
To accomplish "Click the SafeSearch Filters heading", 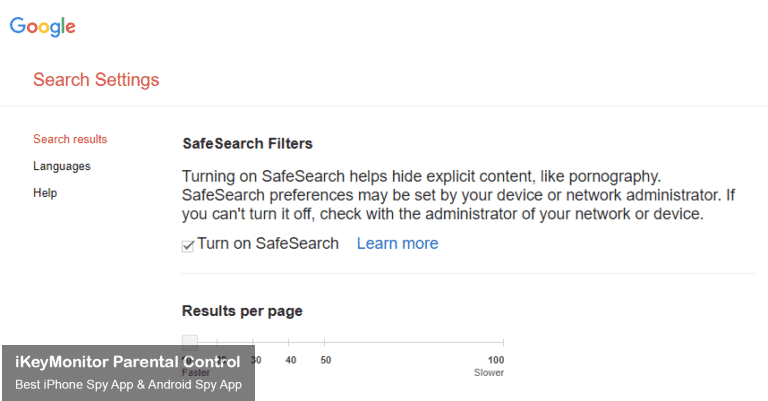I will [x=247, y=144].
